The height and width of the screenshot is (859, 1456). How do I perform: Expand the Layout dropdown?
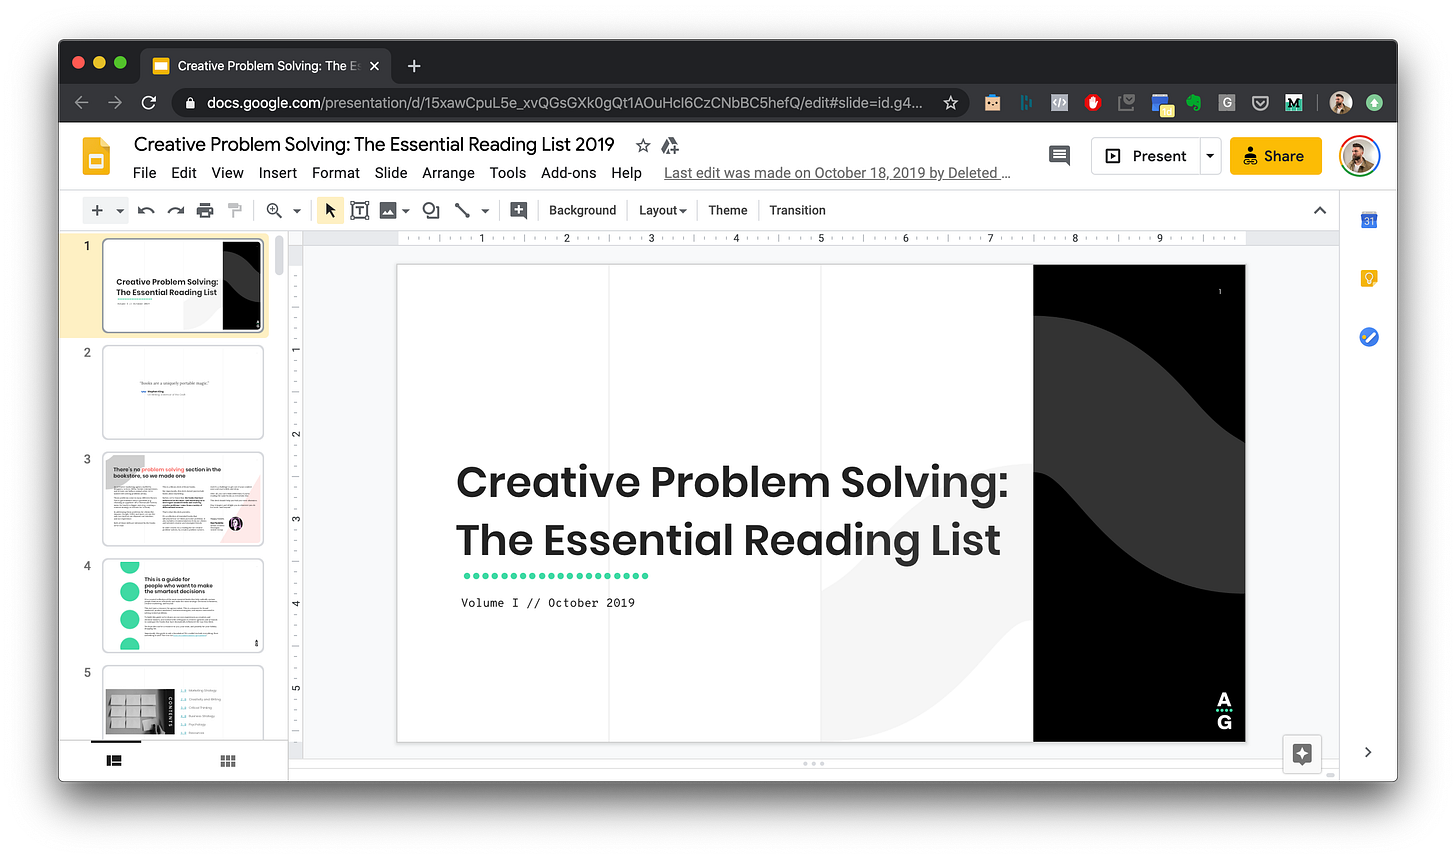coord(663,210)
